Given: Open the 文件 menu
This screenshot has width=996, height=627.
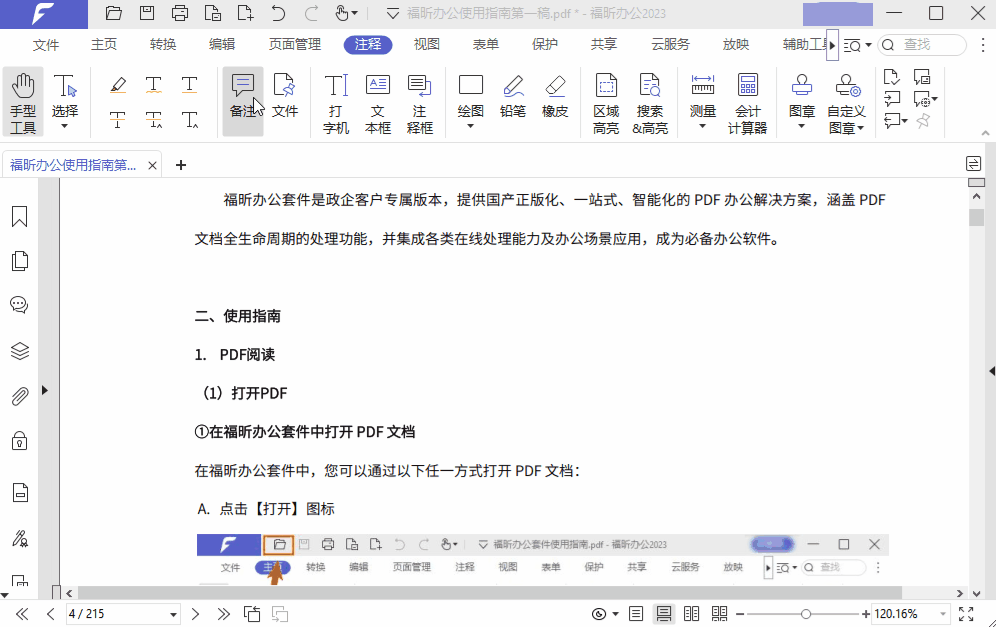Looking at the screenshot, I should [46, 44].
